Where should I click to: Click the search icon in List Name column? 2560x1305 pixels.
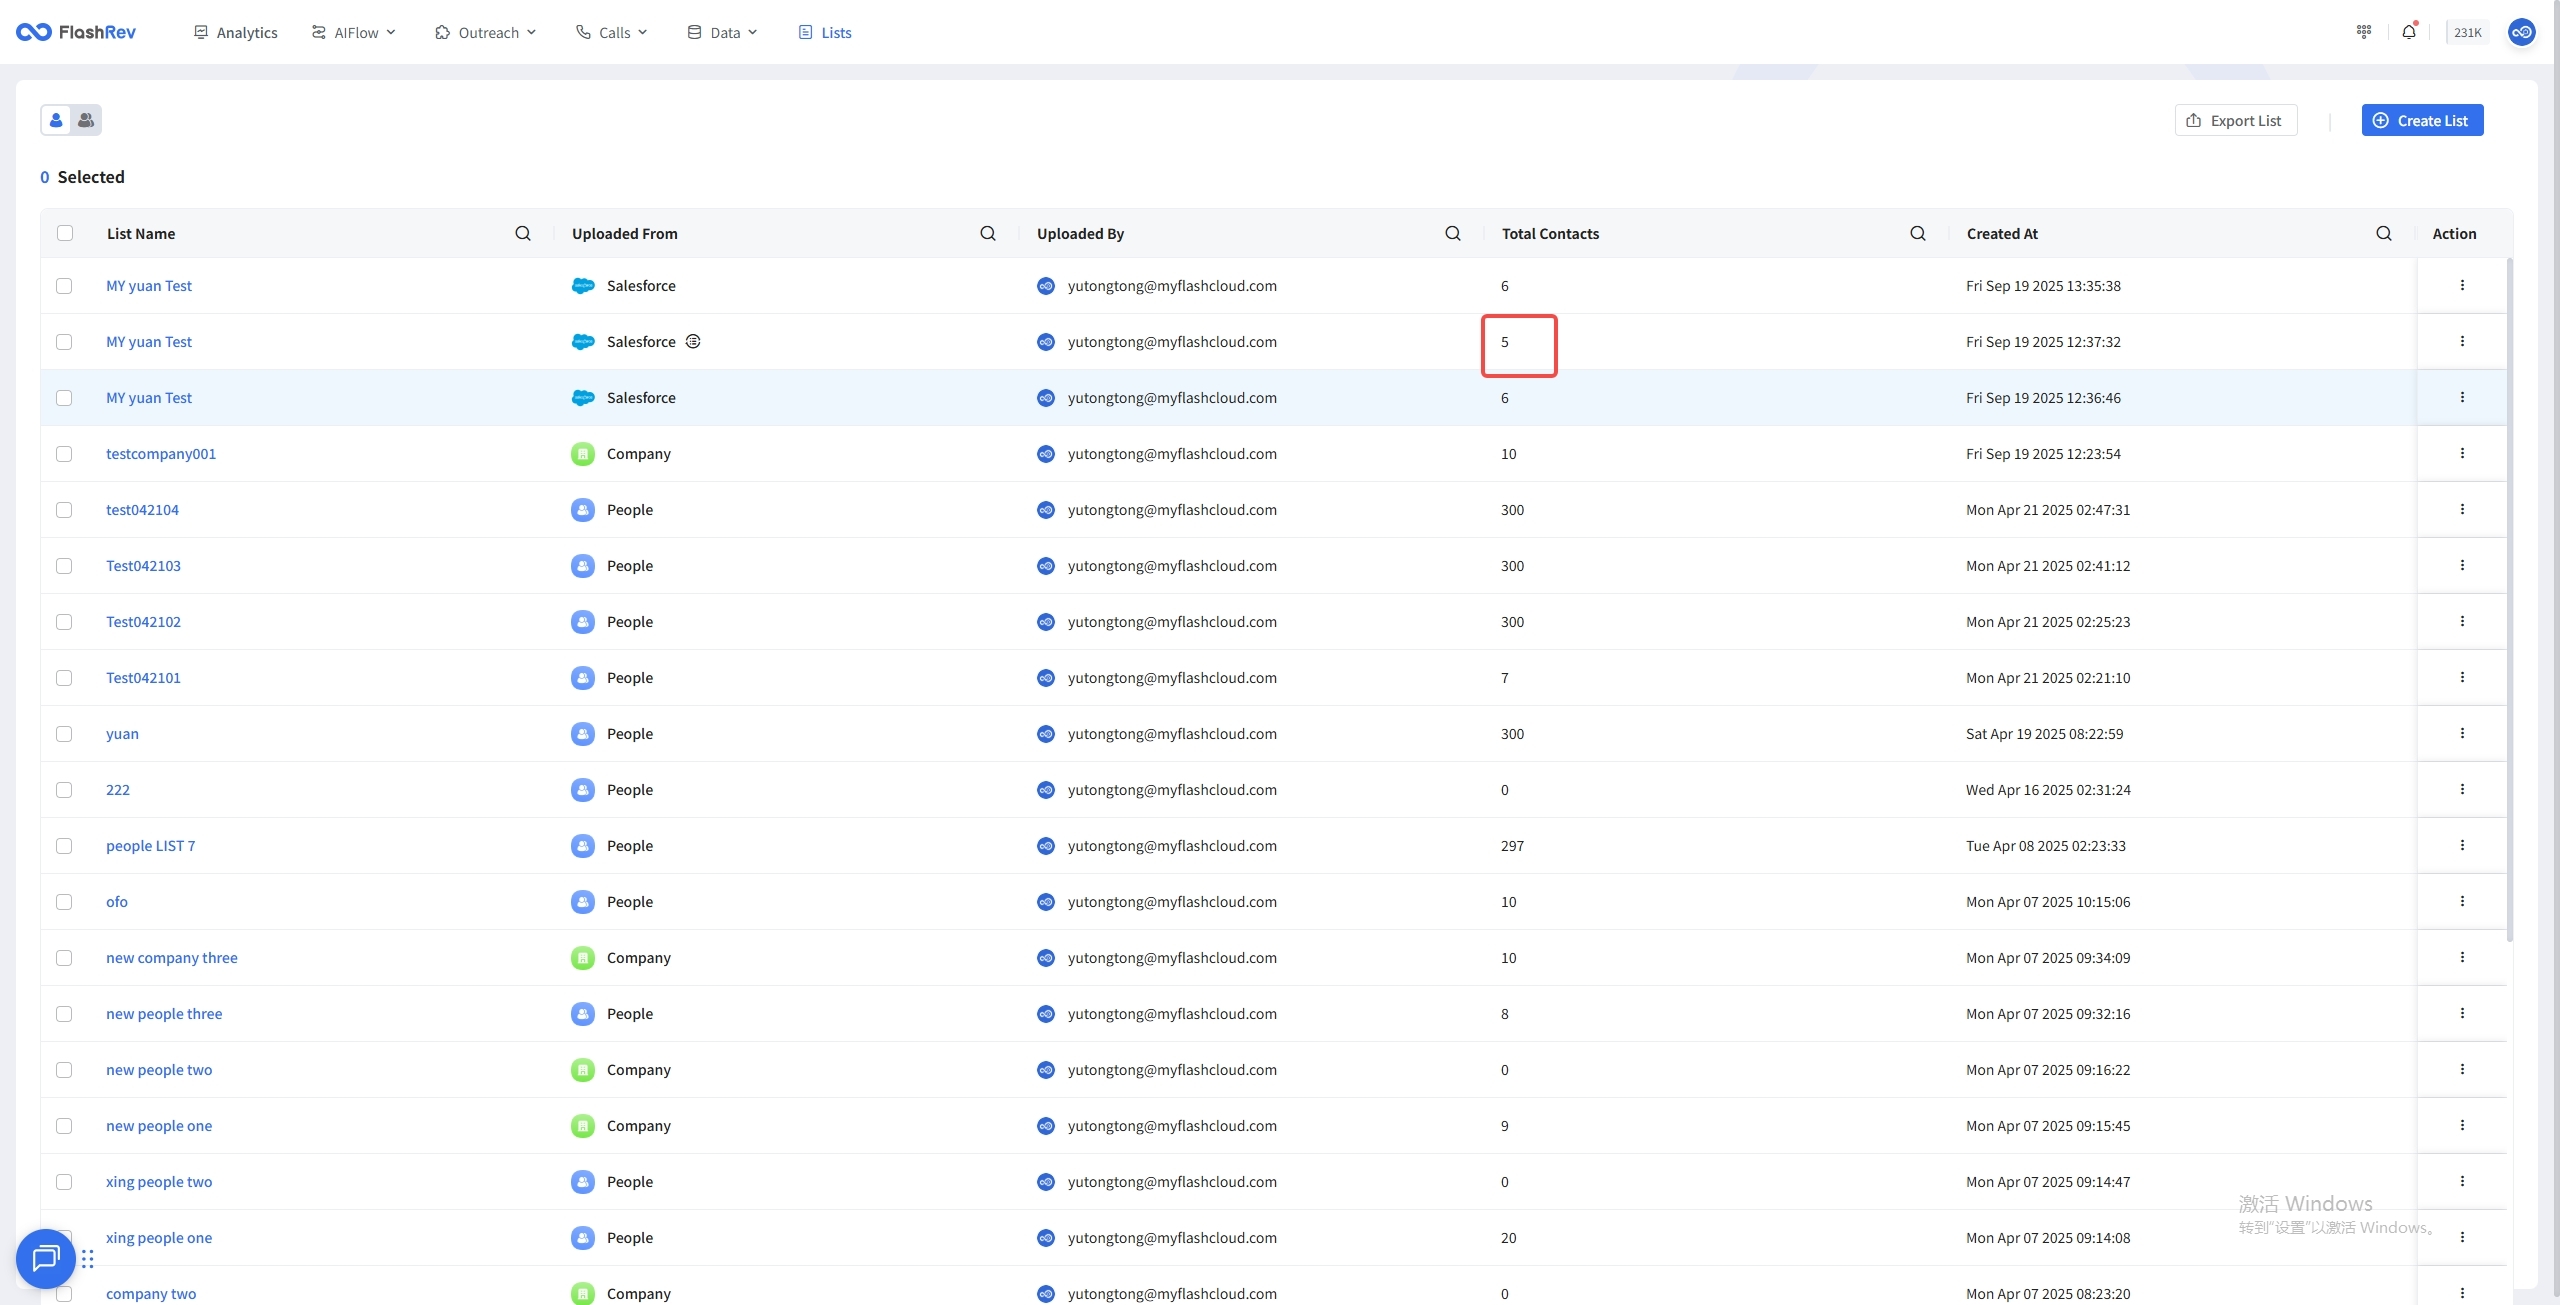[523, 233]
